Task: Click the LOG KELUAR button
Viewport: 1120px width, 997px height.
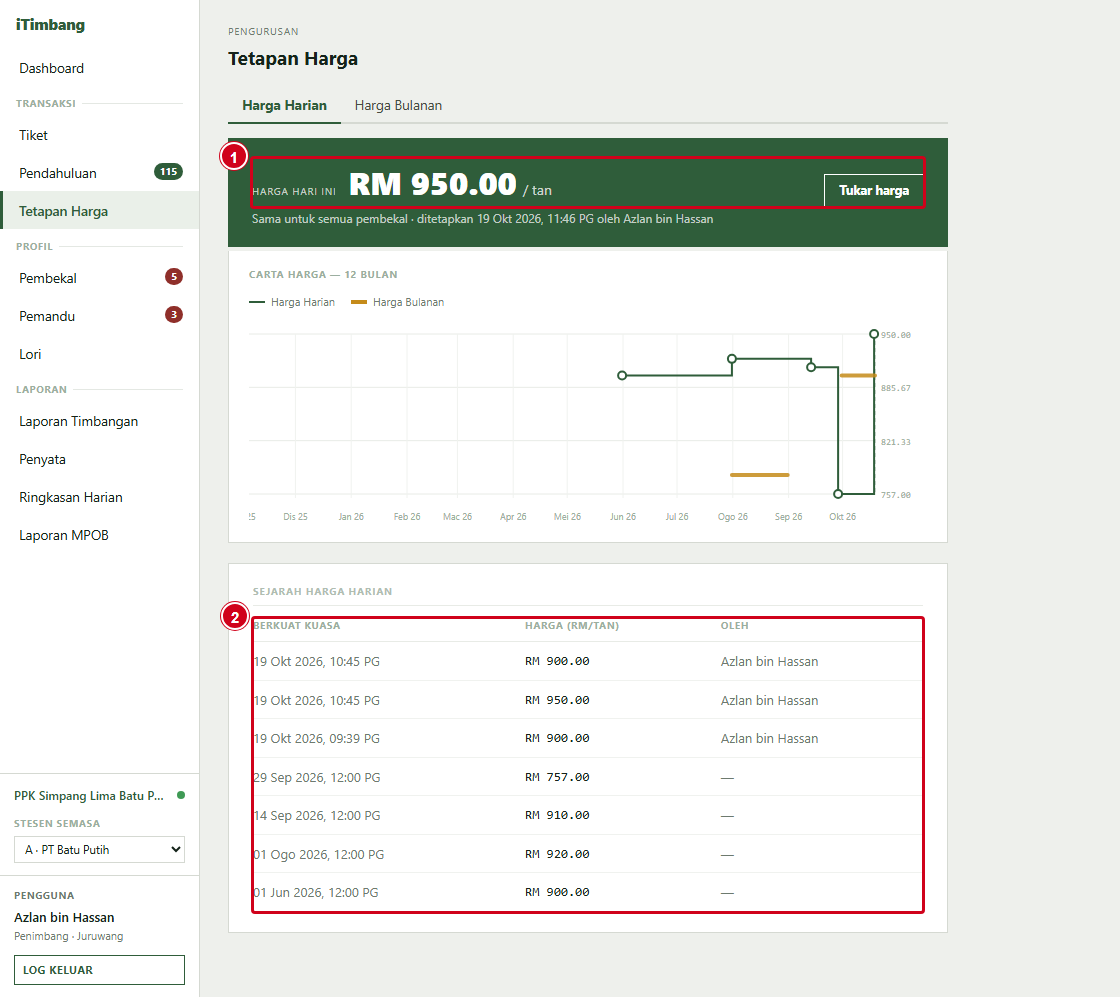Action: [x=99, y=970]
